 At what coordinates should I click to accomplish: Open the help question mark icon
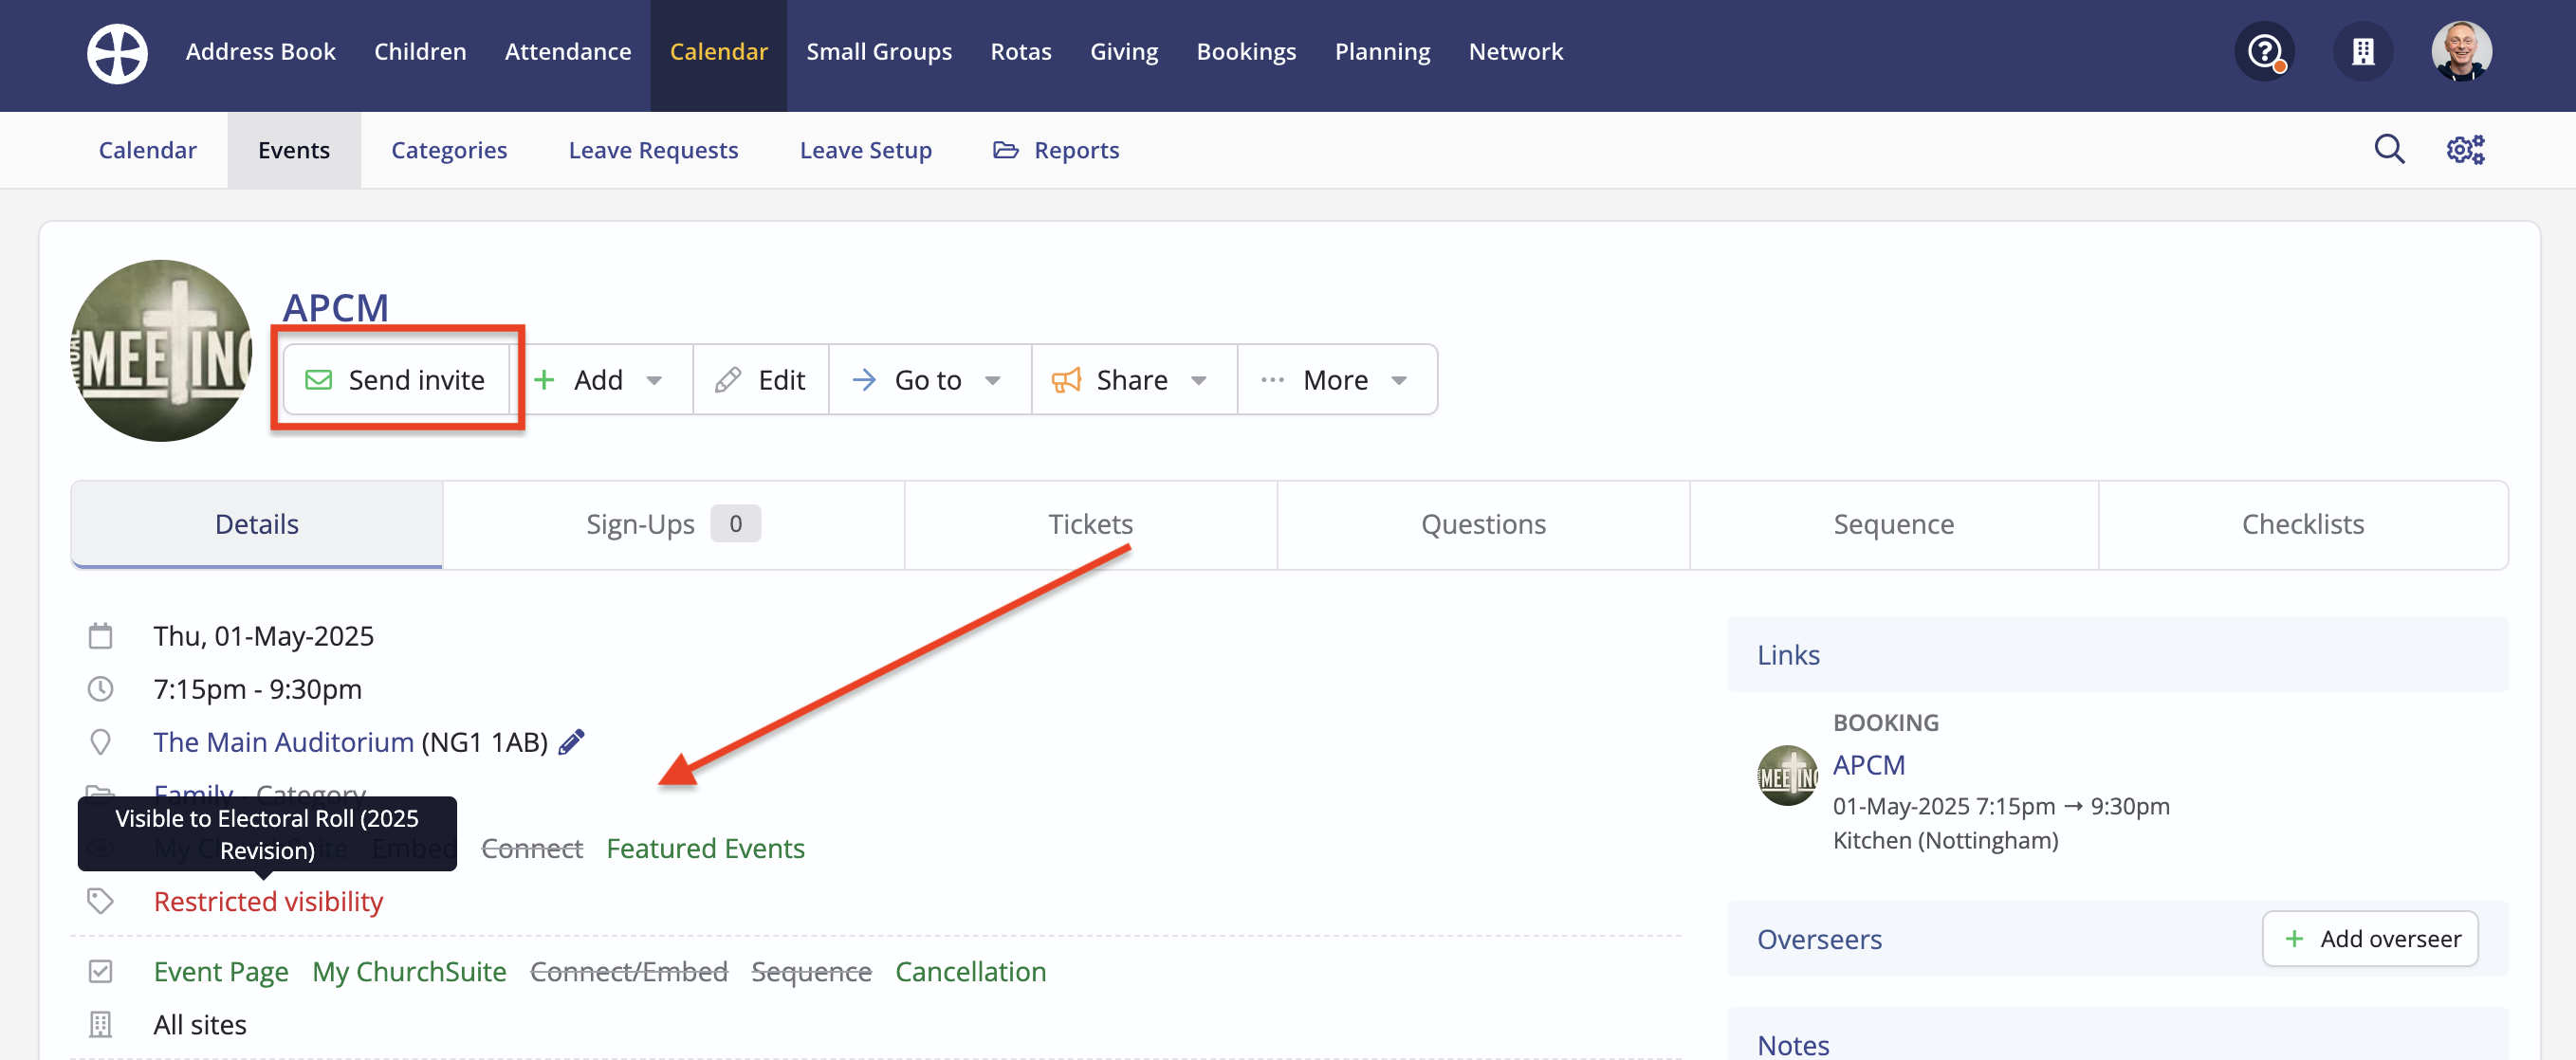pos(2264,51)
